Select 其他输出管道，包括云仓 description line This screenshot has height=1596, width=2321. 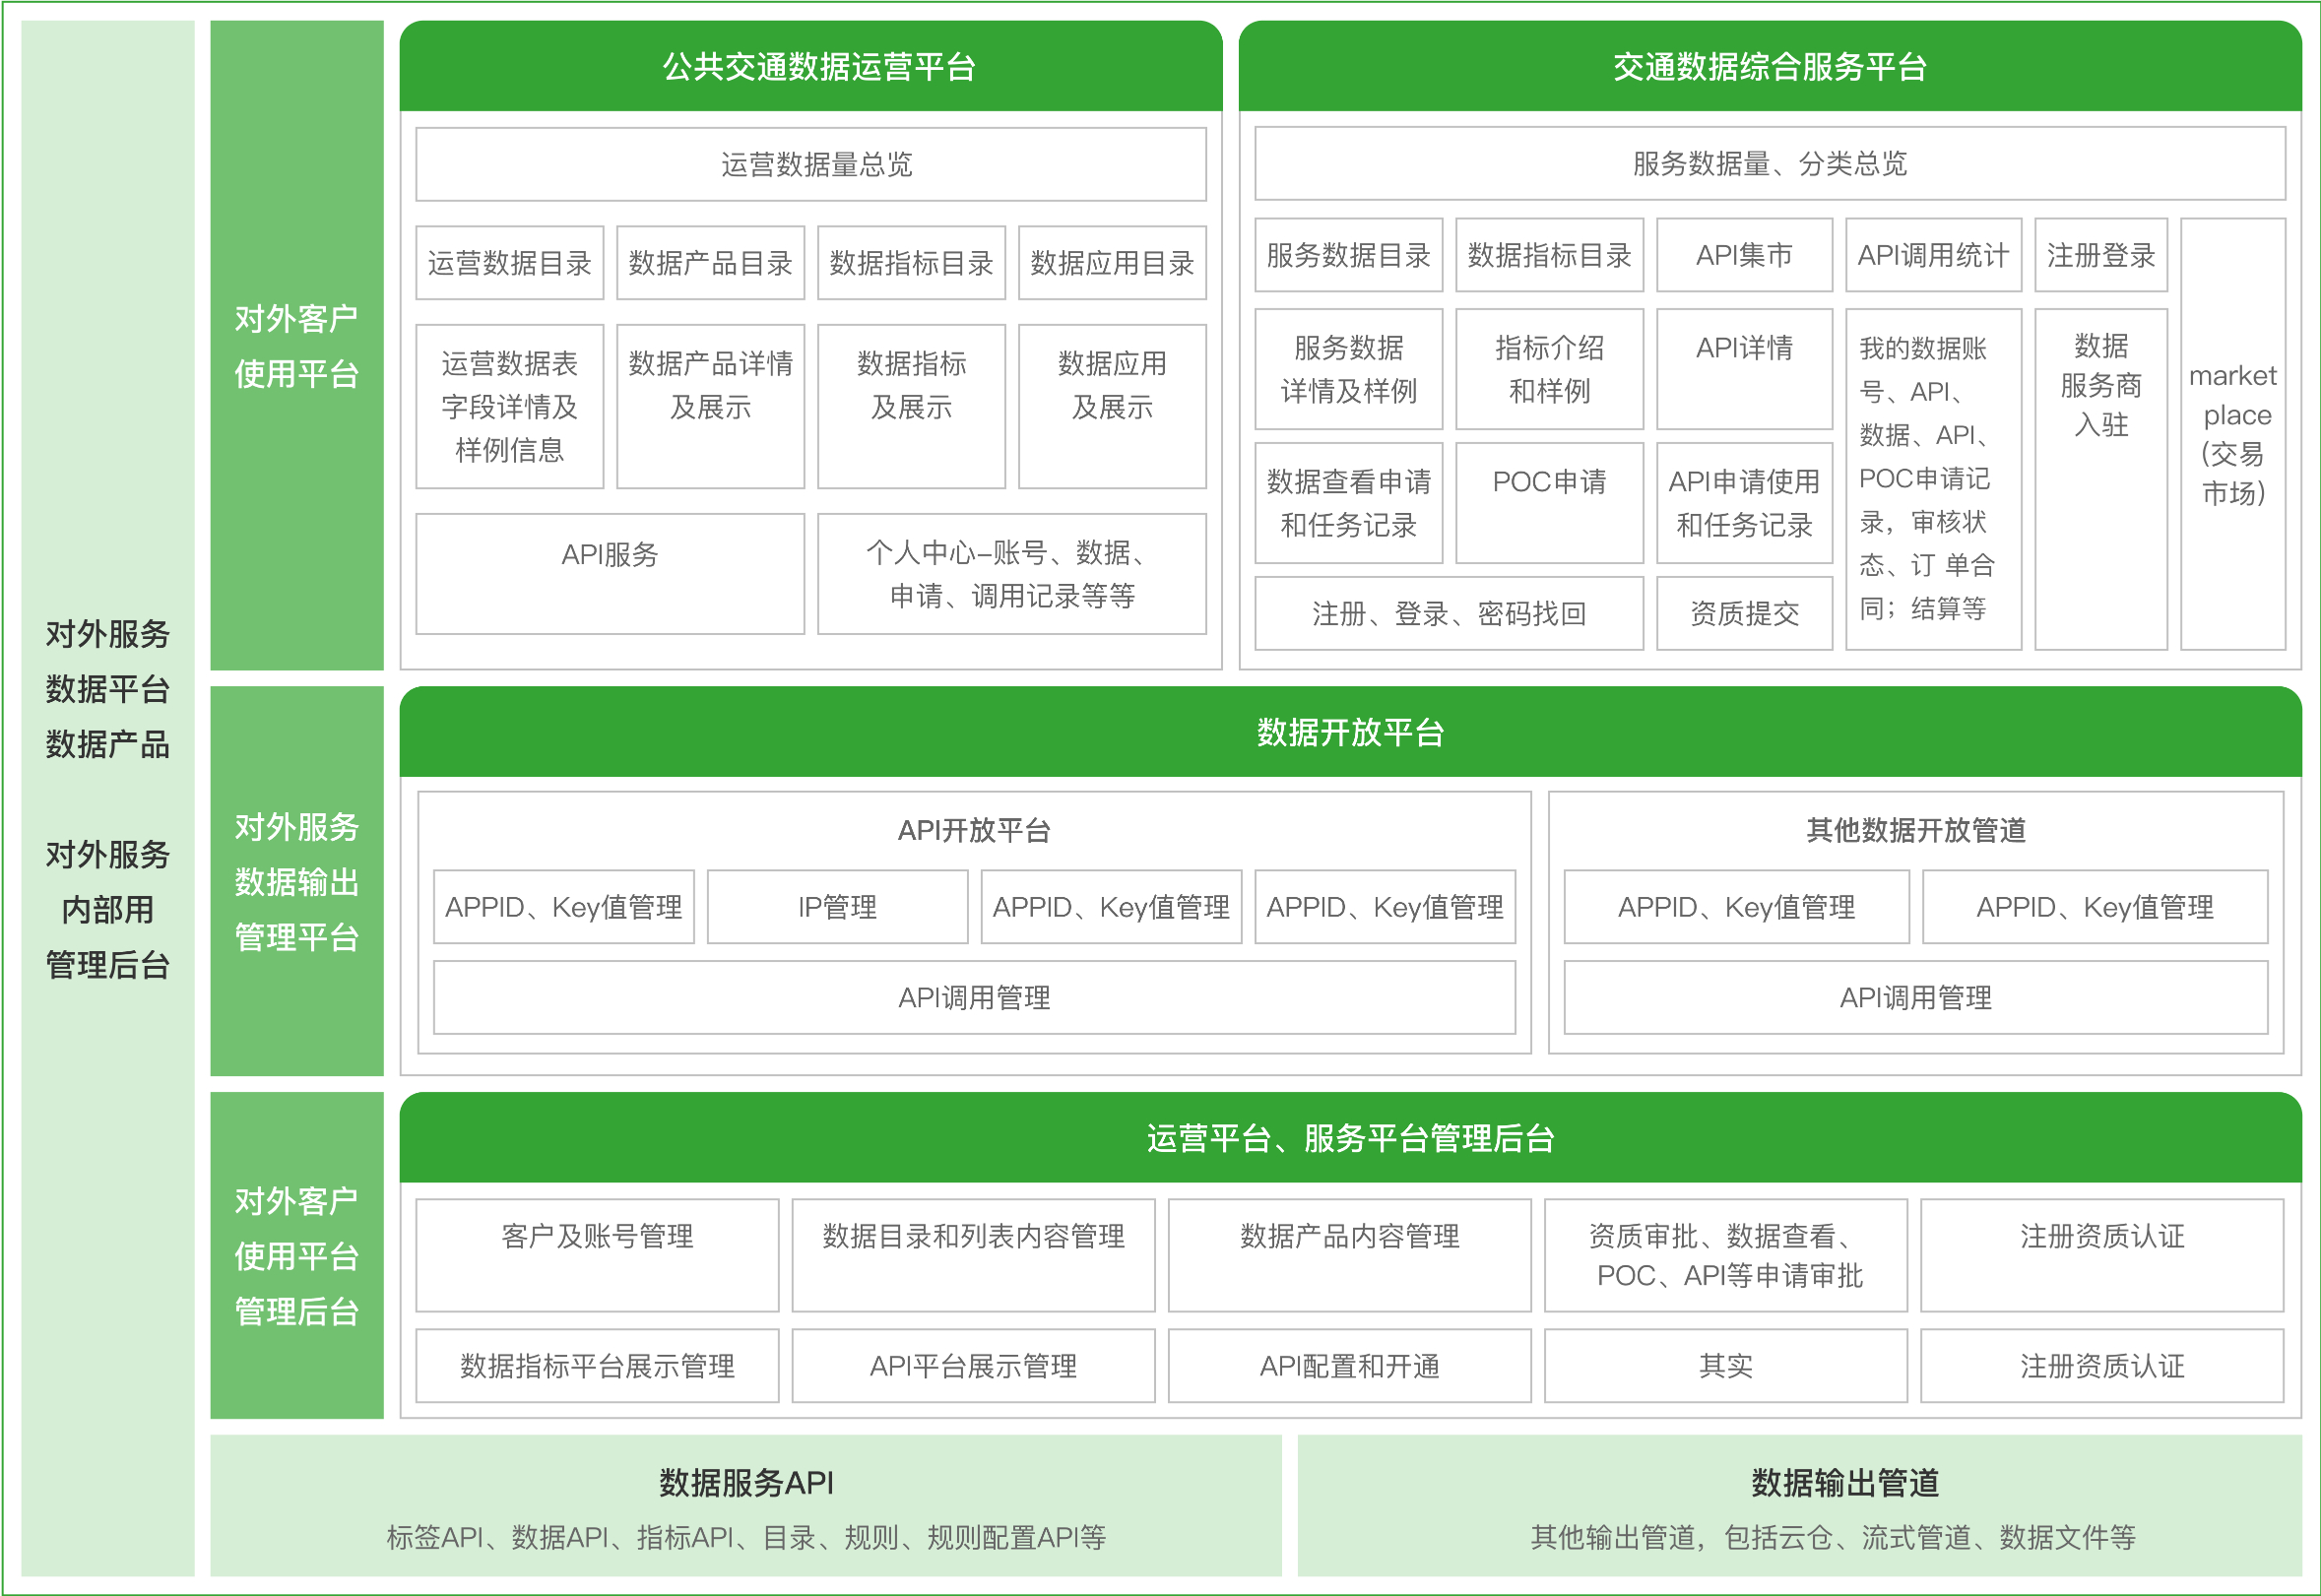click(1832, 1537)
